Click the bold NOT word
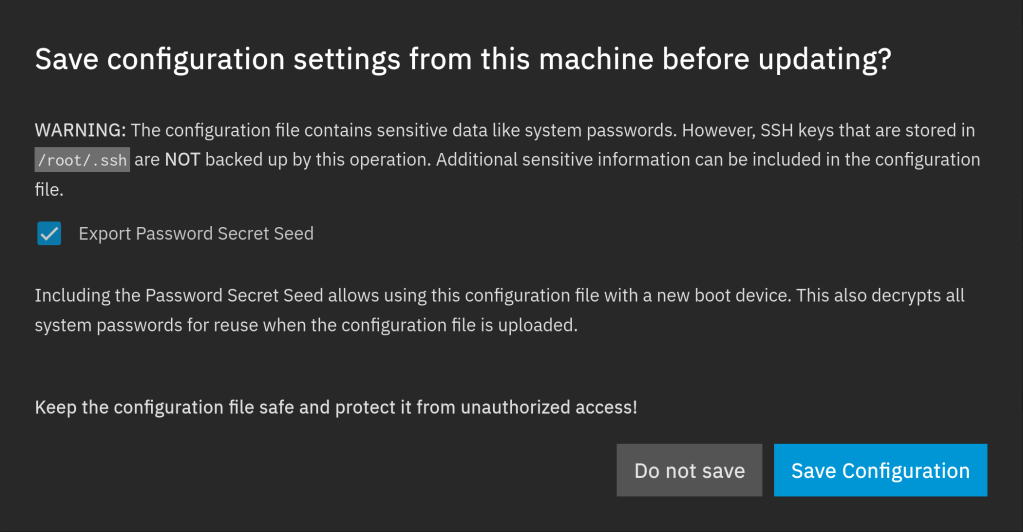 point(182,160)
